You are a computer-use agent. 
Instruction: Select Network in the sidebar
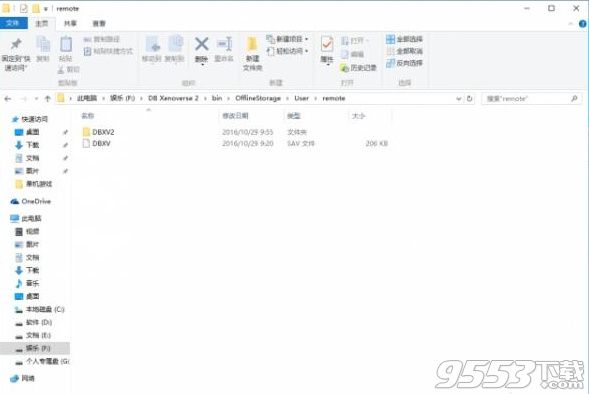(x=23, y=378)
